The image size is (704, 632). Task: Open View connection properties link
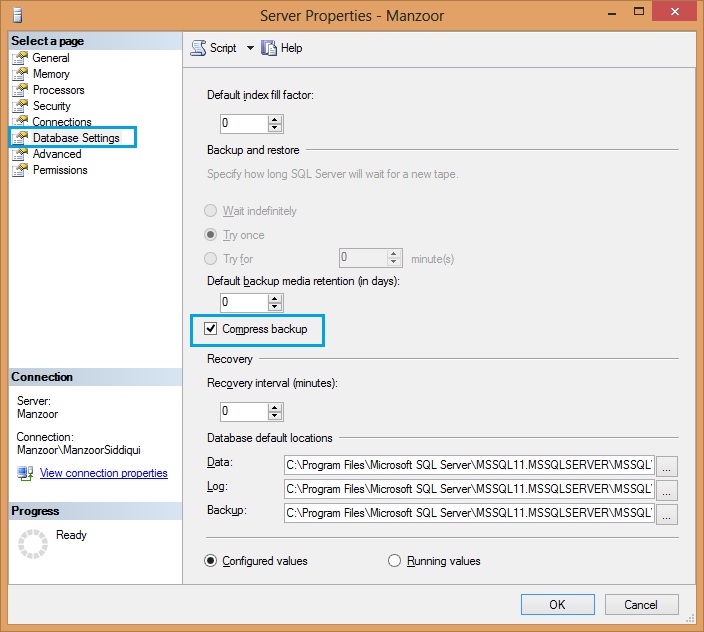tap(103, 473)
